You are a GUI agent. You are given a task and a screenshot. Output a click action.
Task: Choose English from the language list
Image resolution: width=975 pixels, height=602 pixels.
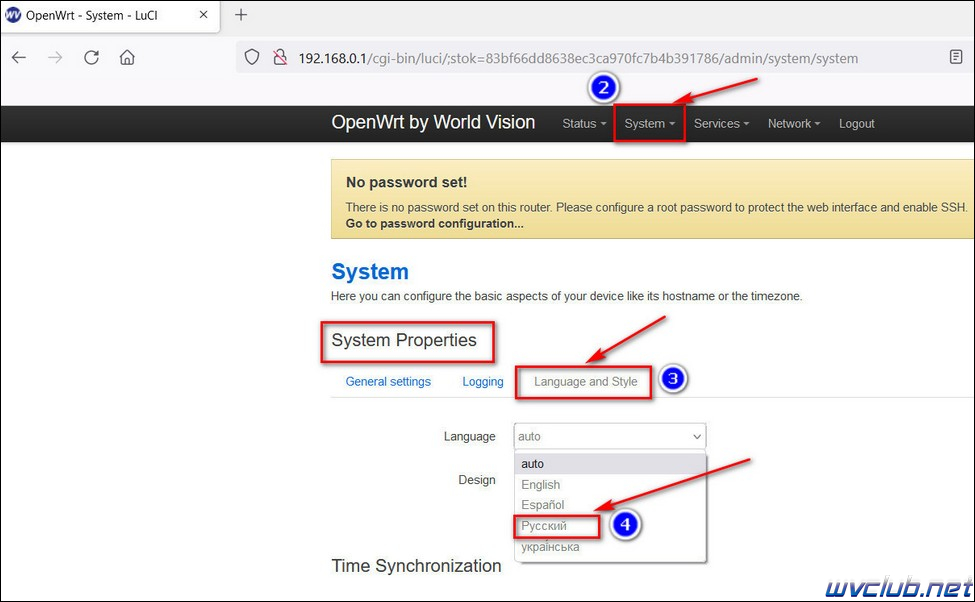point(610,484)
